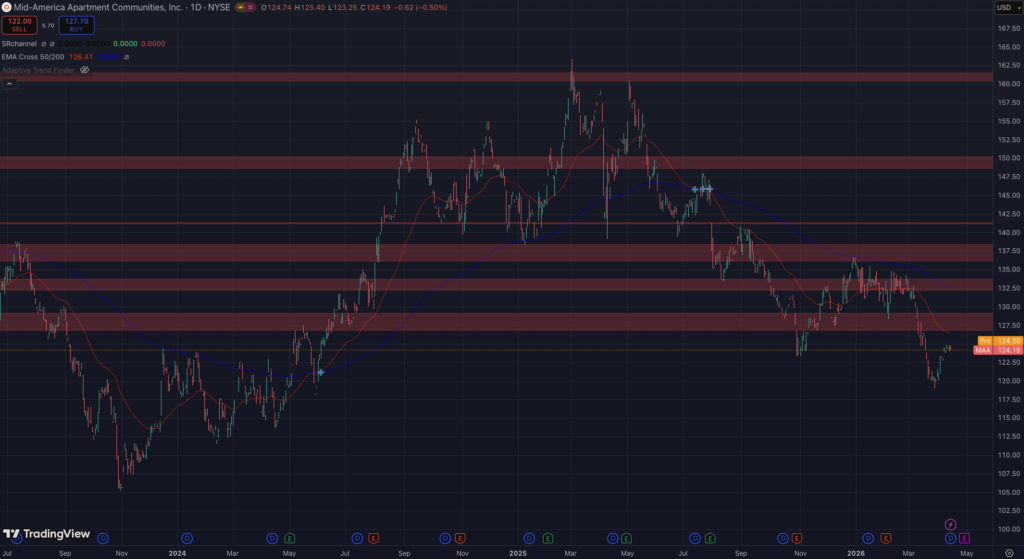Click the 127.70 BUY button

(76, 25)
